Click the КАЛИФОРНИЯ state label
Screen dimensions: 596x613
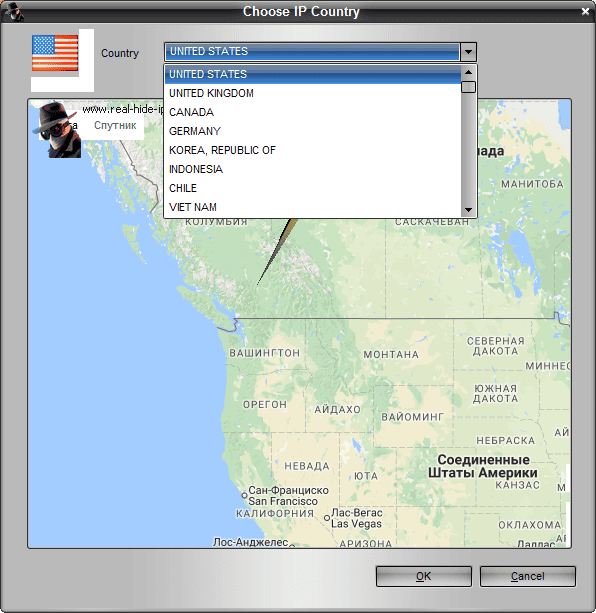(x=275, y=513)
